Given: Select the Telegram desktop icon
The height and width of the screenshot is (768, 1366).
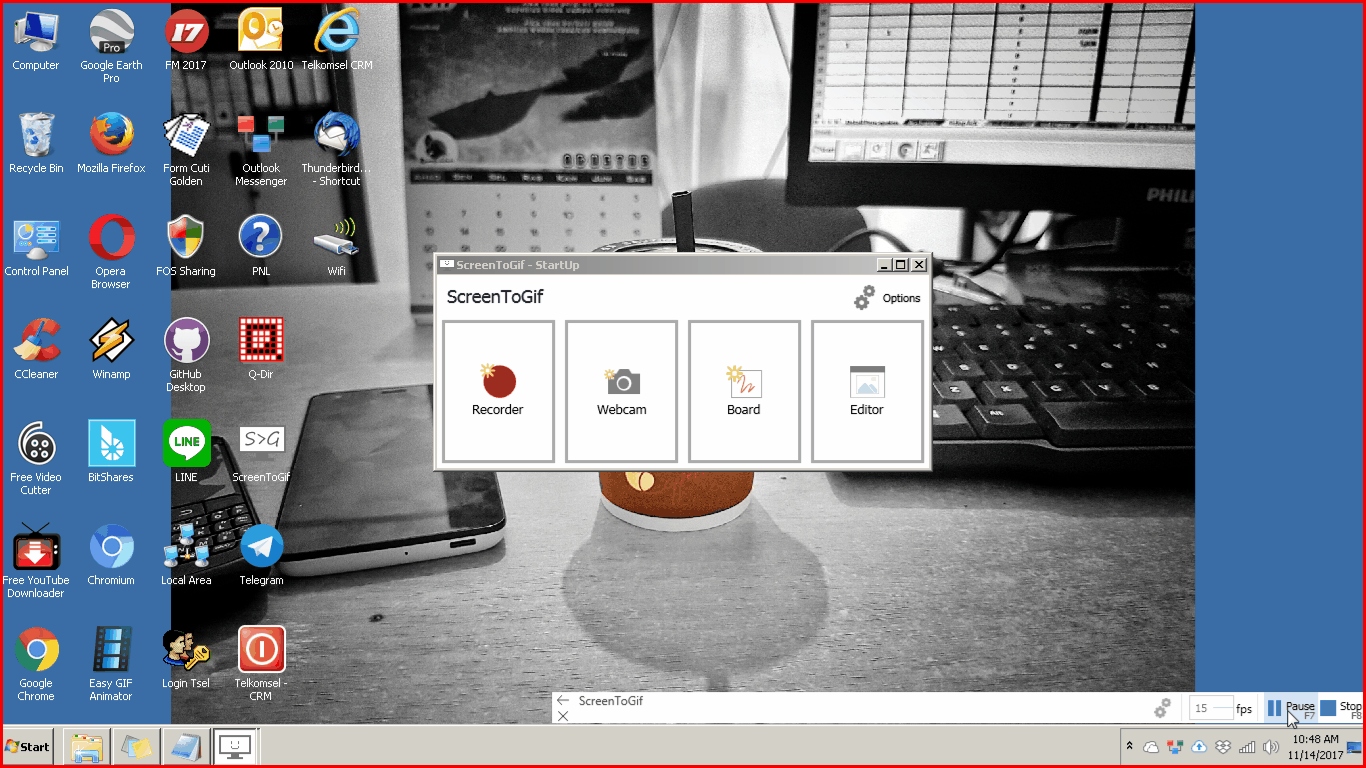Looking at the screenshot, I should [x=261, y=556].
